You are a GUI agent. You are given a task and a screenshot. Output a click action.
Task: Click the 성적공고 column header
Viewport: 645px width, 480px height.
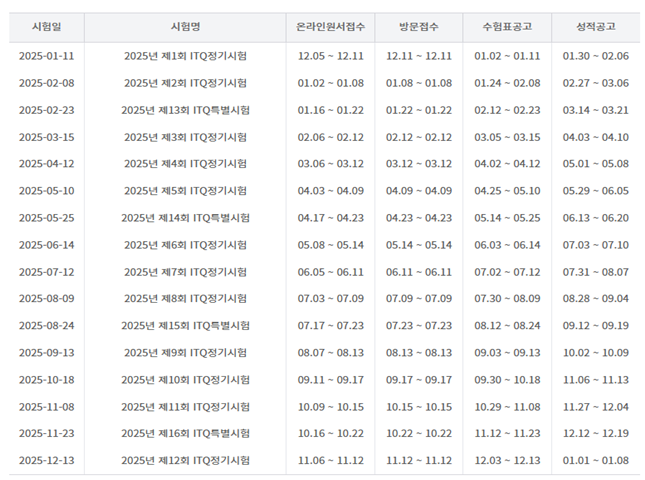click(595, 27)
